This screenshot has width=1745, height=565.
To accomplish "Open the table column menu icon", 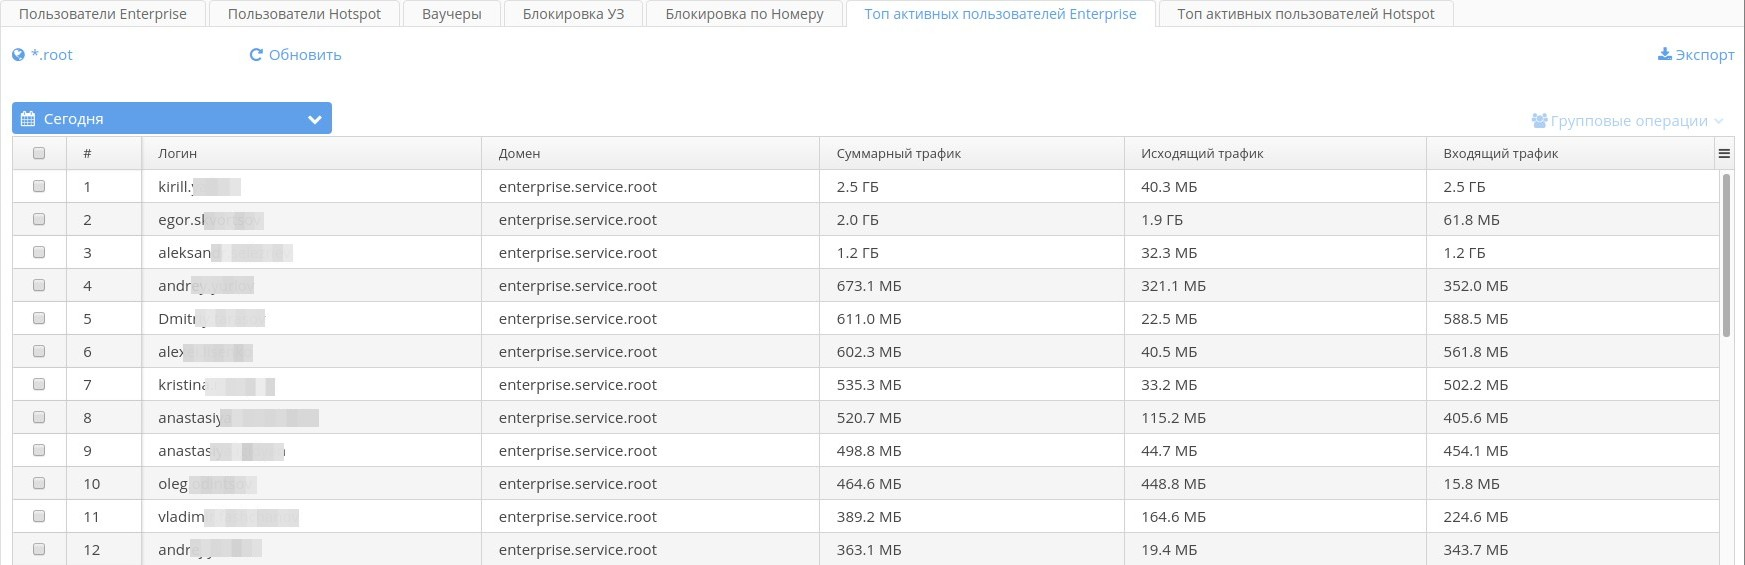I will tap(1724, 153).
